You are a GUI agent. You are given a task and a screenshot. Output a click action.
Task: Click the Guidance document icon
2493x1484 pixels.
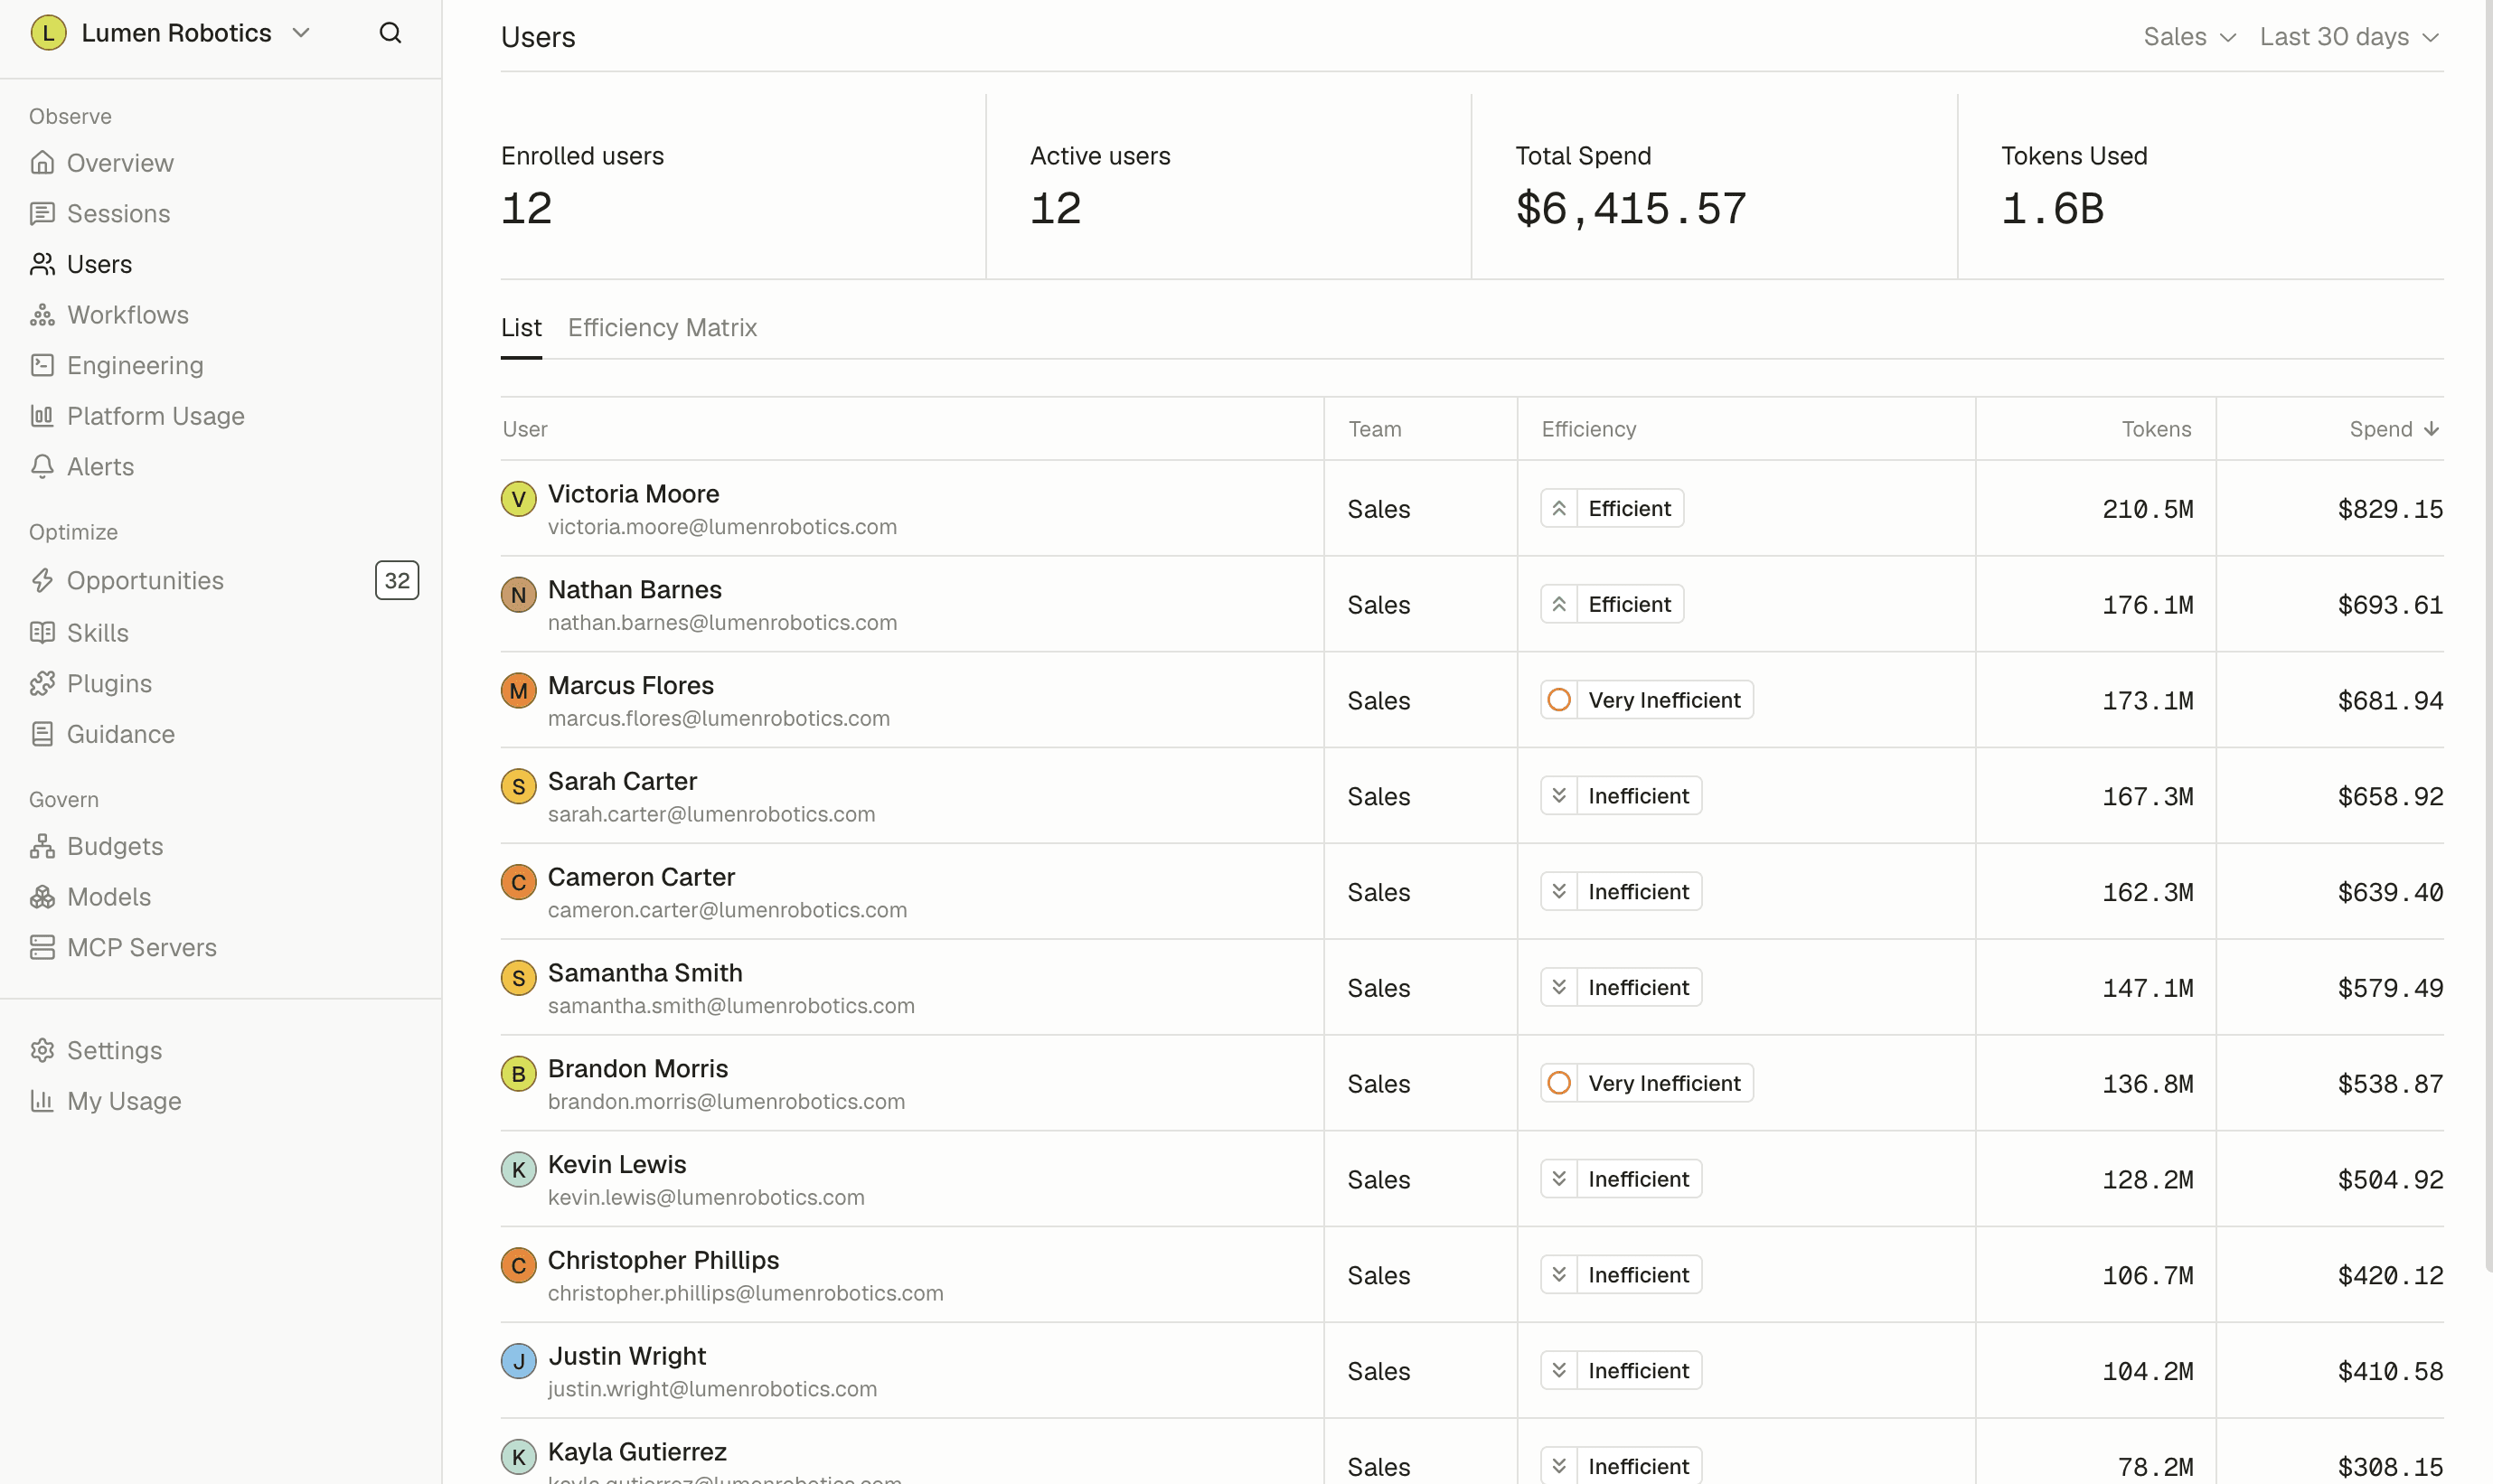pos(42,735)
